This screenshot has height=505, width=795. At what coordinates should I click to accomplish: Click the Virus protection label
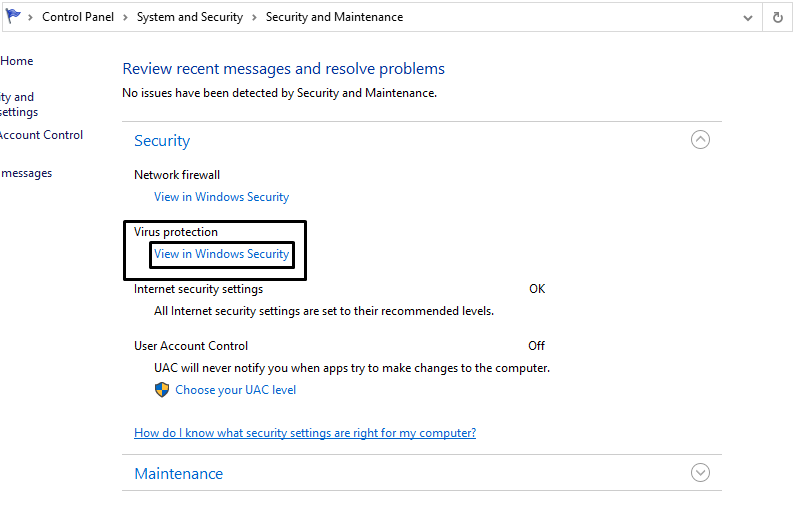pos(176,232)
